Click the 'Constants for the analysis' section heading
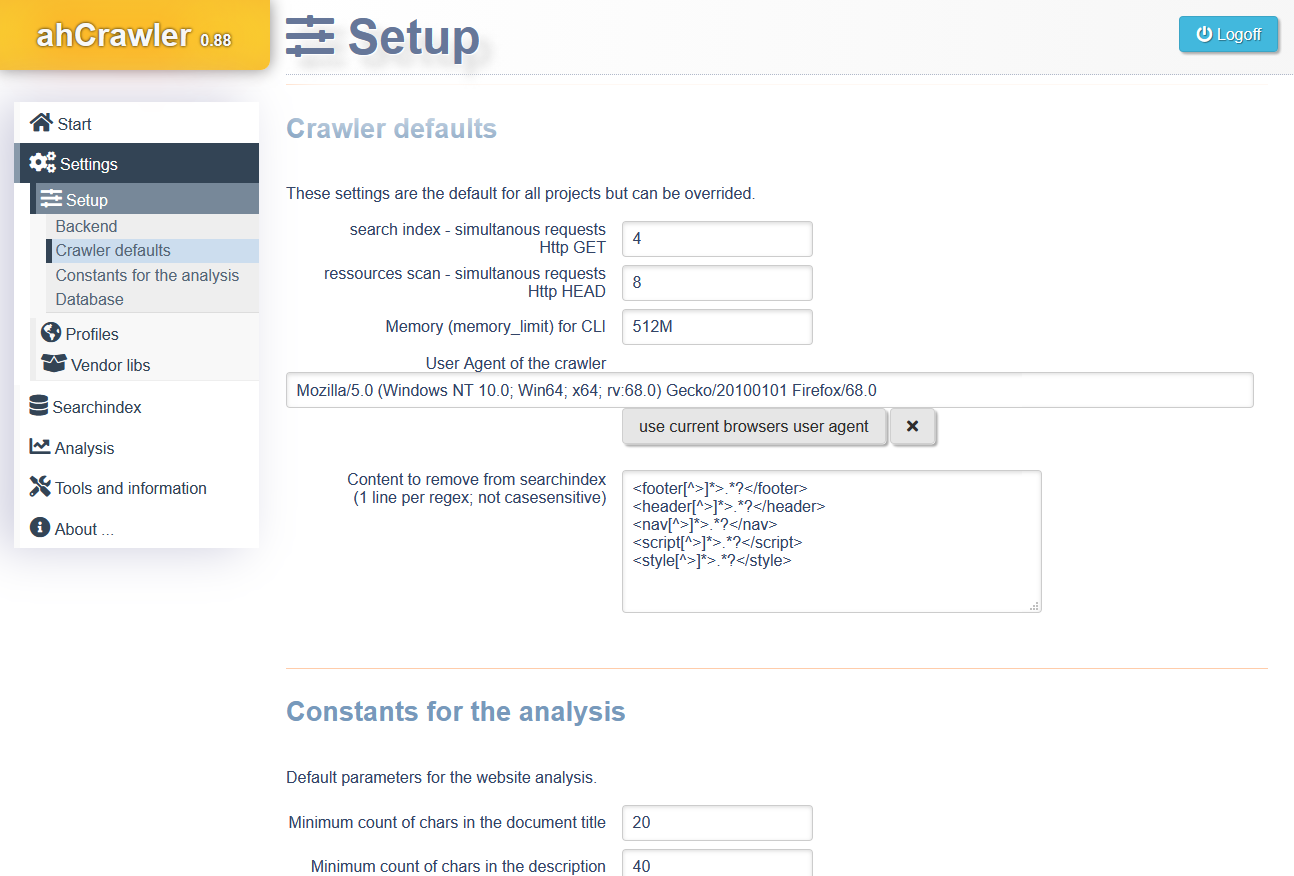1294x876 pixels. pyautogui.click(x=456, y=712)
